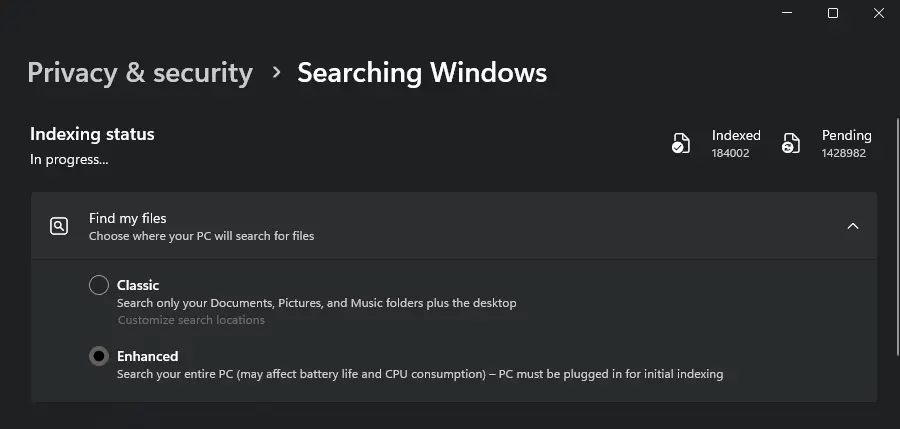This screenshot has height=429, width=900.
Task: Click the Find my files title
Action: (127, 218)
